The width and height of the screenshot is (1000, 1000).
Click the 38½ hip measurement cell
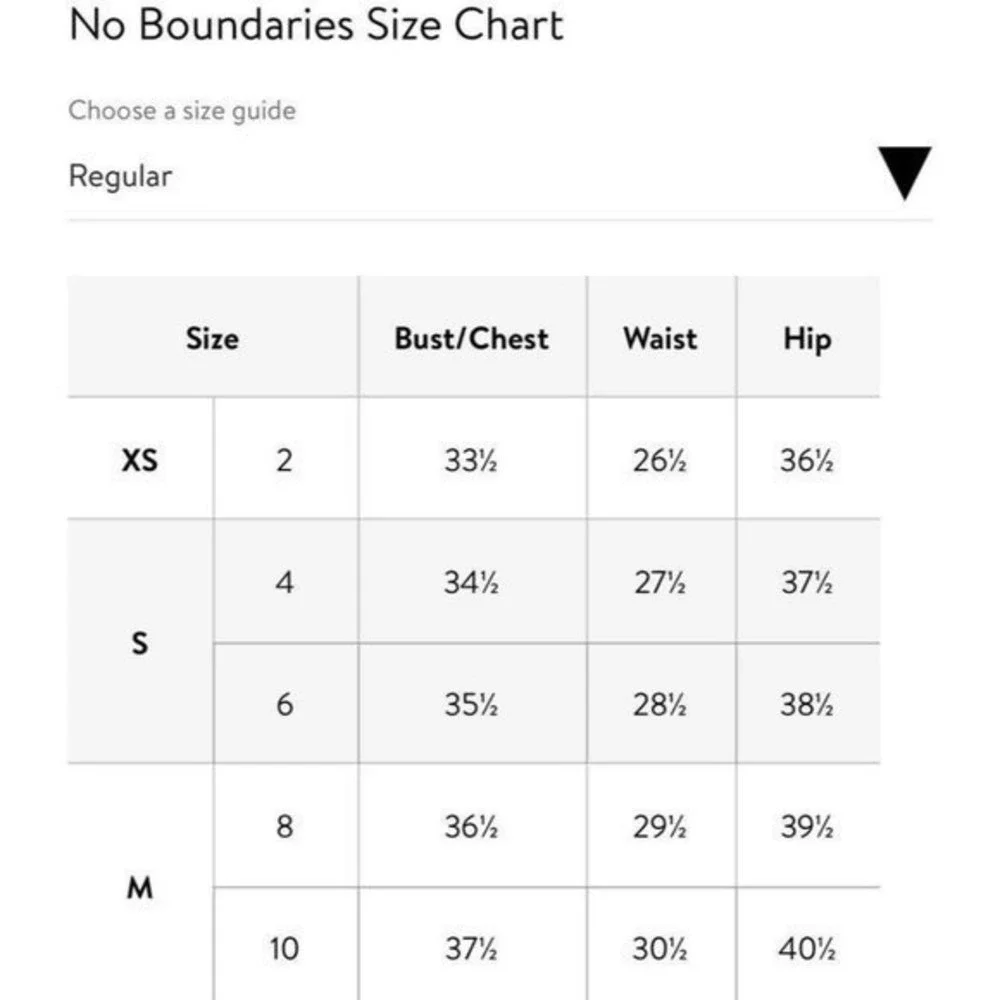click(807, 704)
